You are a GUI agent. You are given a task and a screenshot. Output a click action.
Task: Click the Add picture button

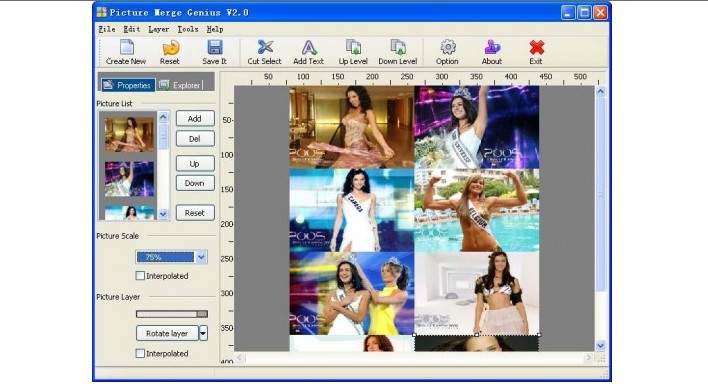tap(195, 118)
